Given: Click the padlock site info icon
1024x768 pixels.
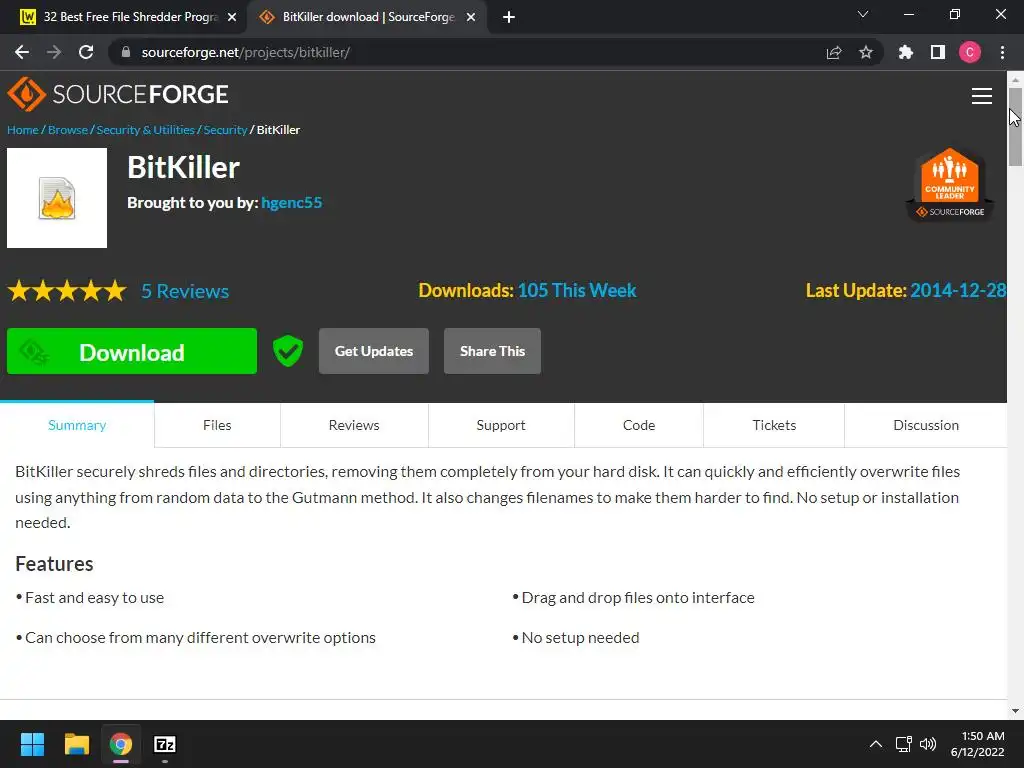Looking at the screenshot, I should [x=126, y=52].
